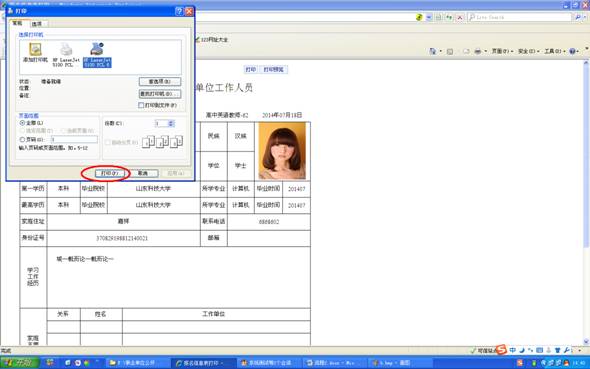Screen dimensions: 590x369
Task: Select the Add Printer icon
Action: (35, 53)
